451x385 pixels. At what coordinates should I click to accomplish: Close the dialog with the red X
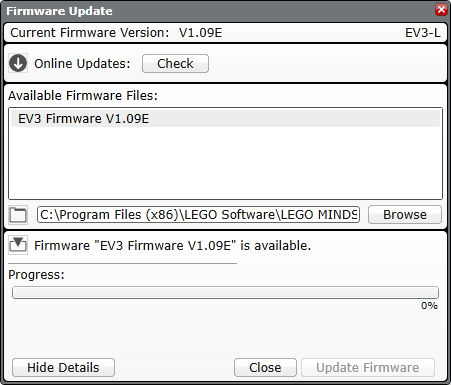[x=441, y=9]
